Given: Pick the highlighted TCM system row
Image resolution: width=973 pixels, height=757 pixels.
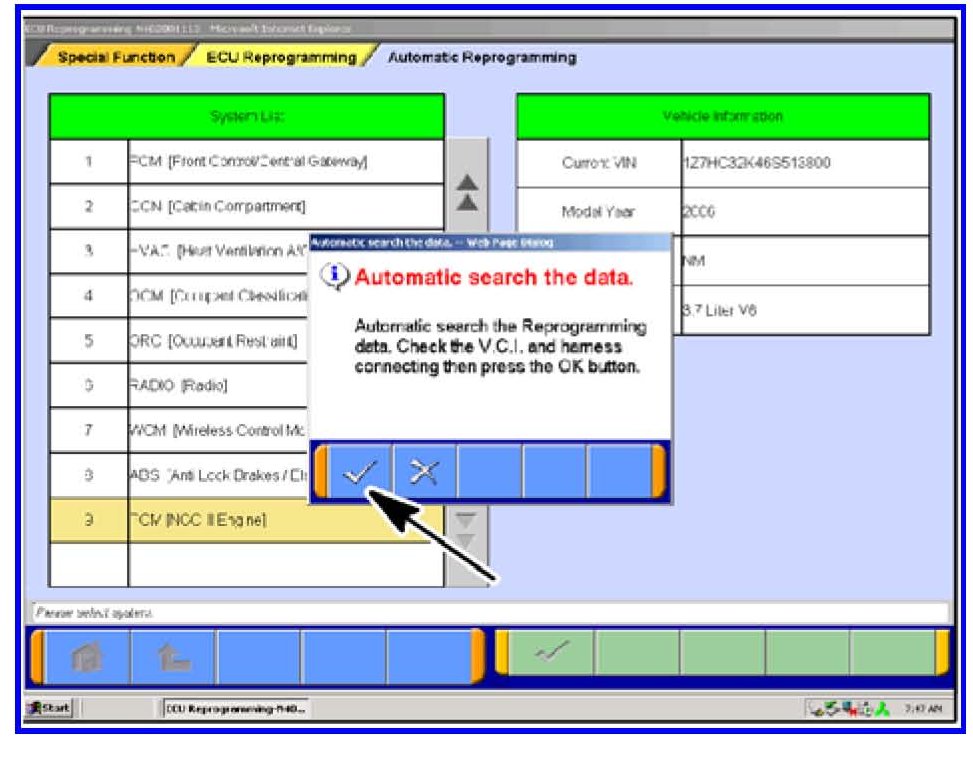Looking at the screenshot, I should pos(285,520).
